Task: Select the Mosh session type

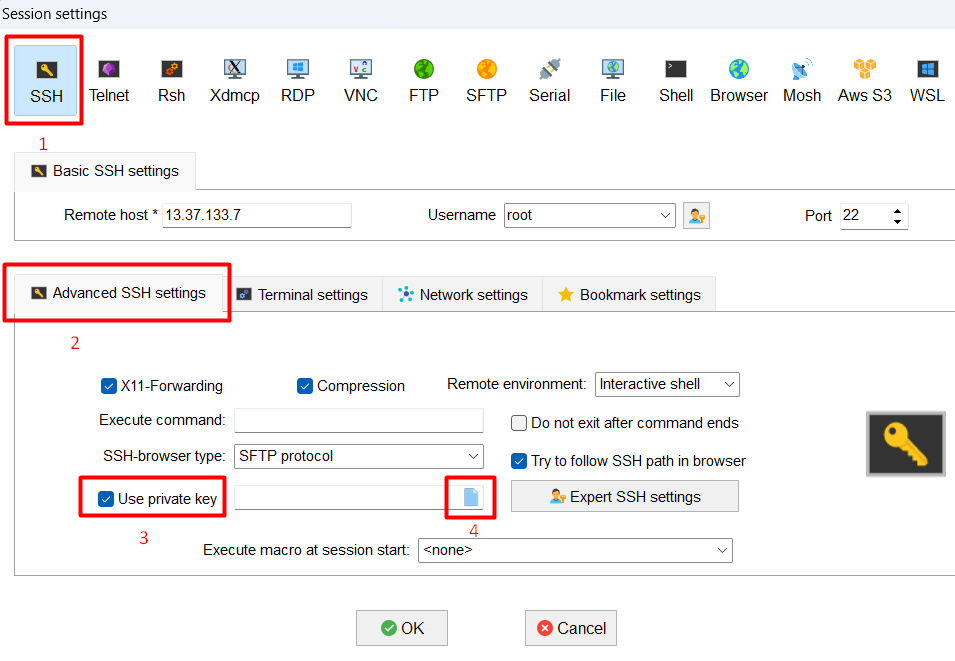Action: click(x=802, y=80)
